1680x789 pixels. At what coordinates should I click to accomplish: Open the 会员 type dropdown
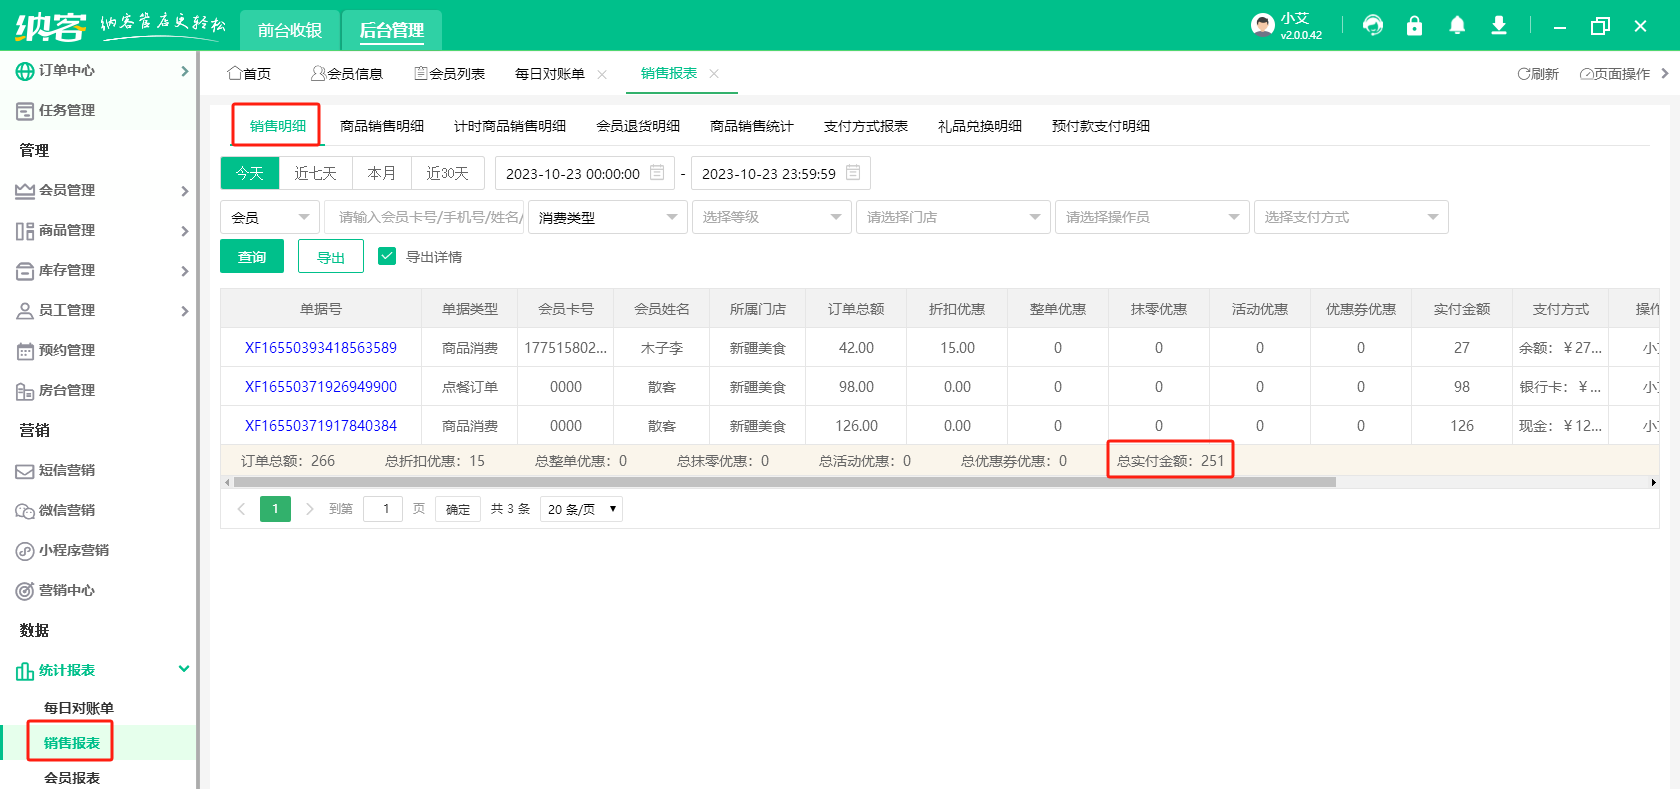pyautogui.click(x=270, y=217)
